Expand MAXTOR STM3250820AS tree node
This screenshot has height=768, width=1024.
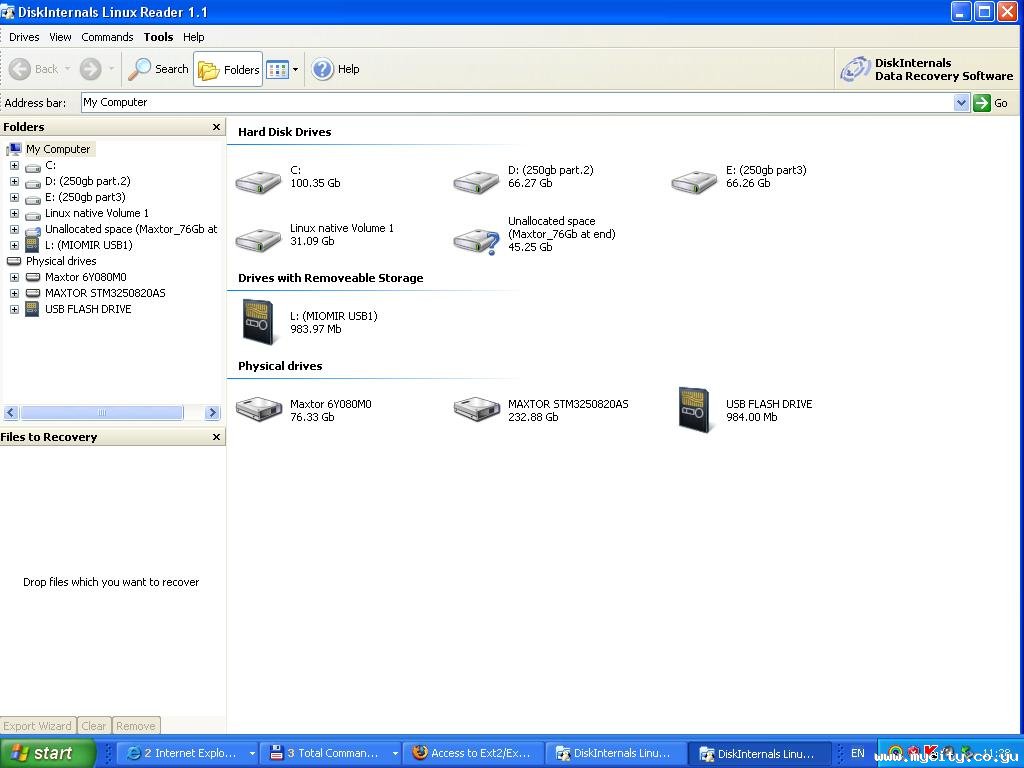(x=14, y=293)
